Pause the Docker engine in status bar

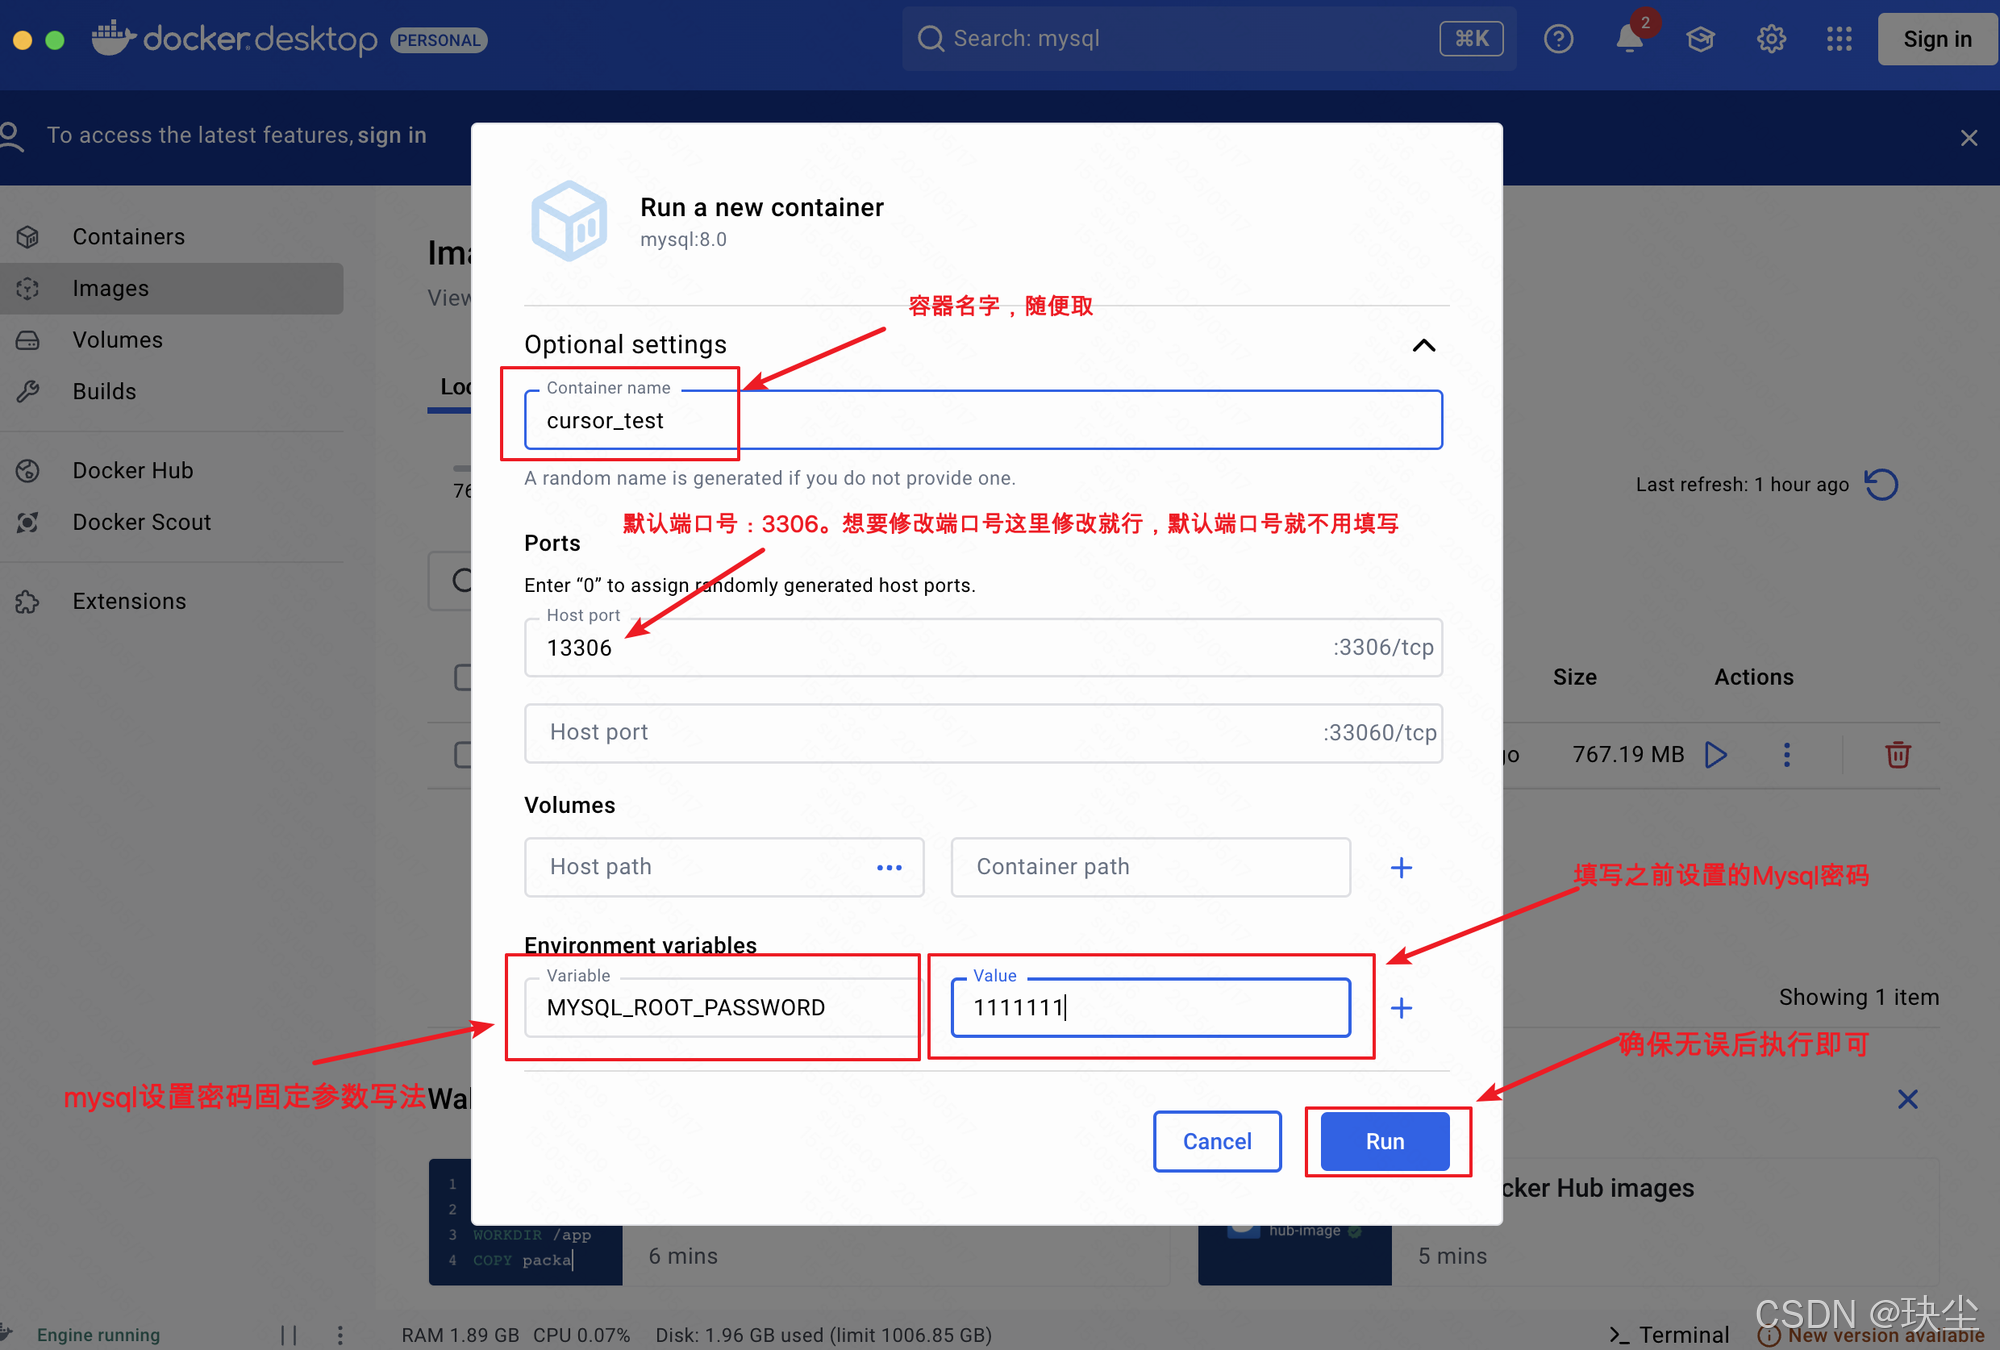click(289, 1335)
